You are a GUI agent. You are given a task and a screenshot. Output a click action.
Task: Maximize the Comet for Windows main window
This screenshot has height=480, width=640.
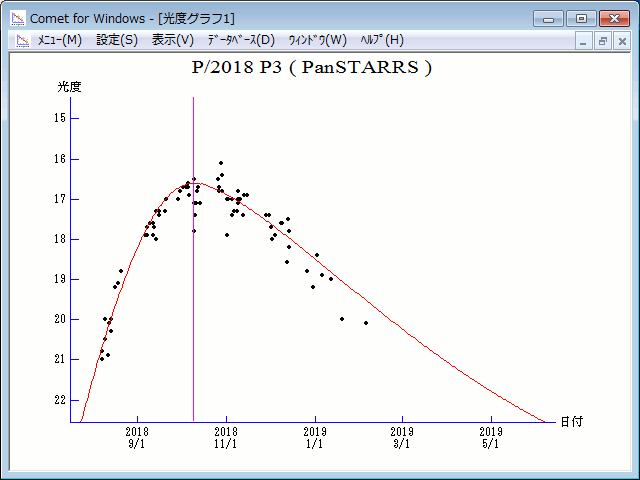579,18
